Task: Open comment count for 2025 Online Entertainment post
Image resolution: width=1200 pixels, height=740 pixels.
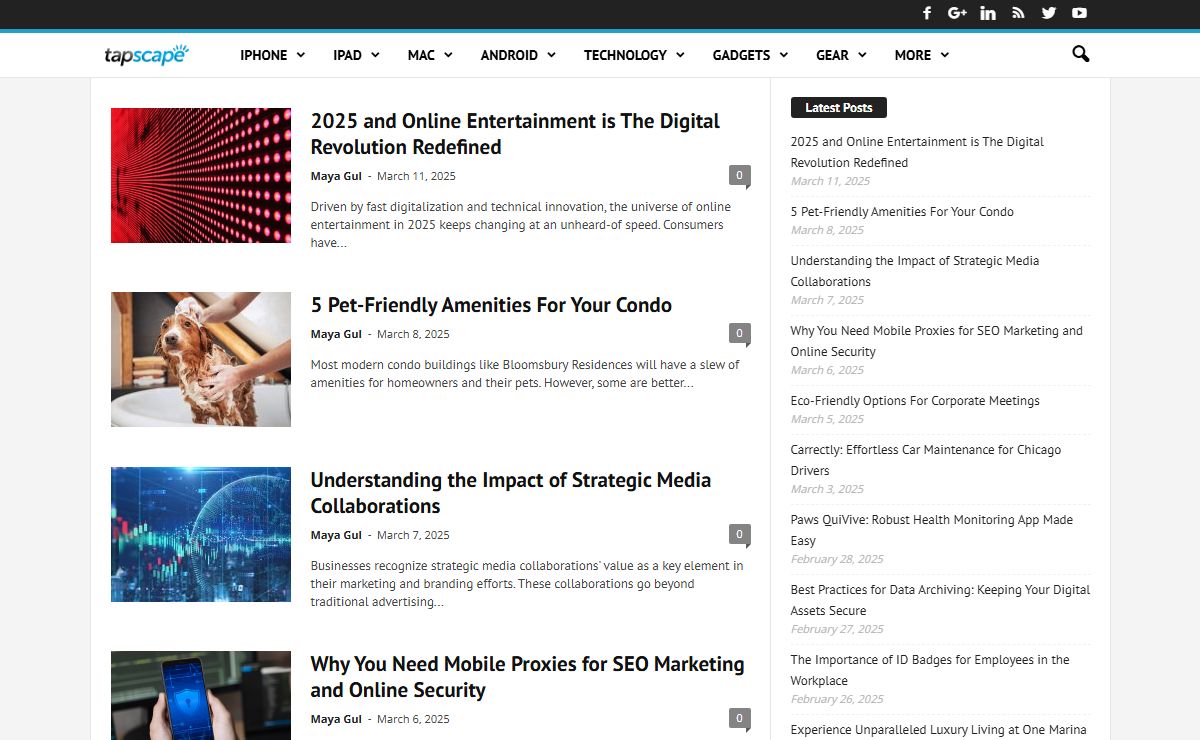Action: pos(739,176)
